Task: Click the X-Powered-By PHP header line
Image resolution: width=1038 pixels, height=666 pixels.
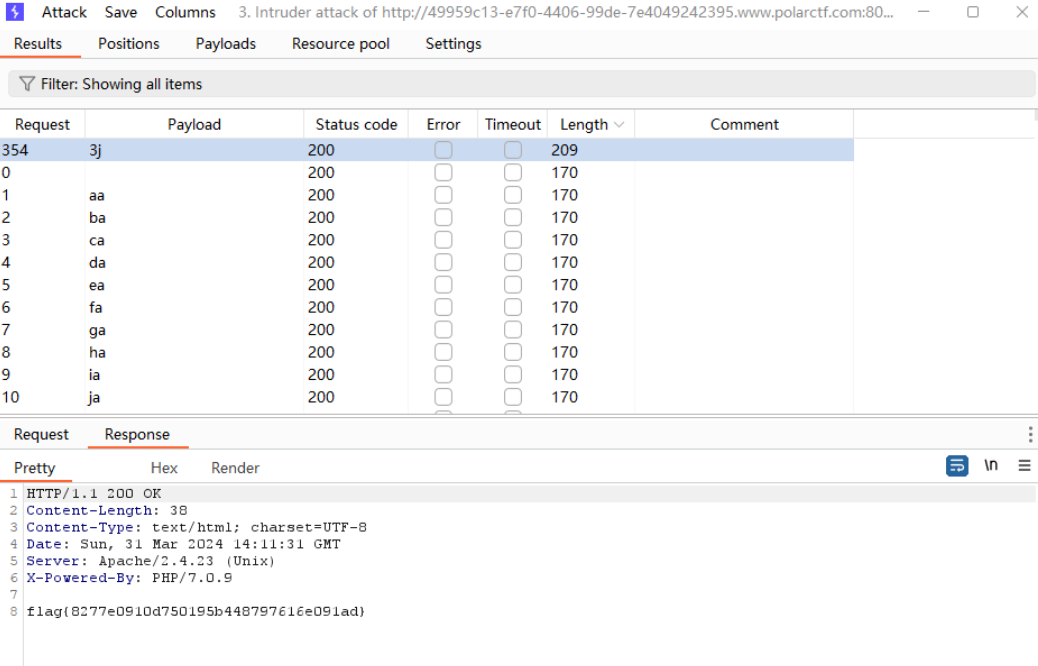Action: 129,577
